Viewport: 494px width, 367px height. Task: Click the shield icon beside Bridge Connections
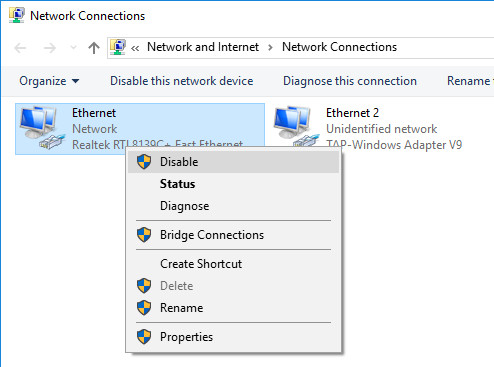144,235
